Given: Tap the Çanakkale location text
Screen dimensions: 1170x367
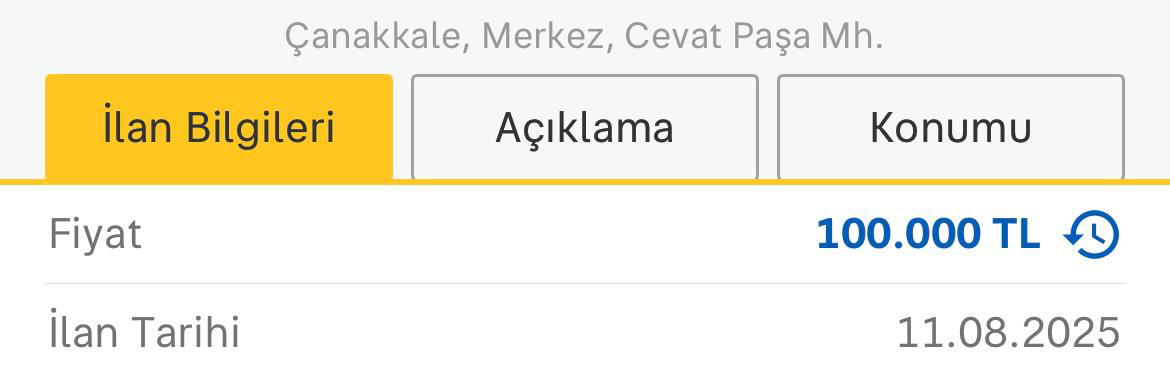Looking at the screenshot, I should (377, 37).
